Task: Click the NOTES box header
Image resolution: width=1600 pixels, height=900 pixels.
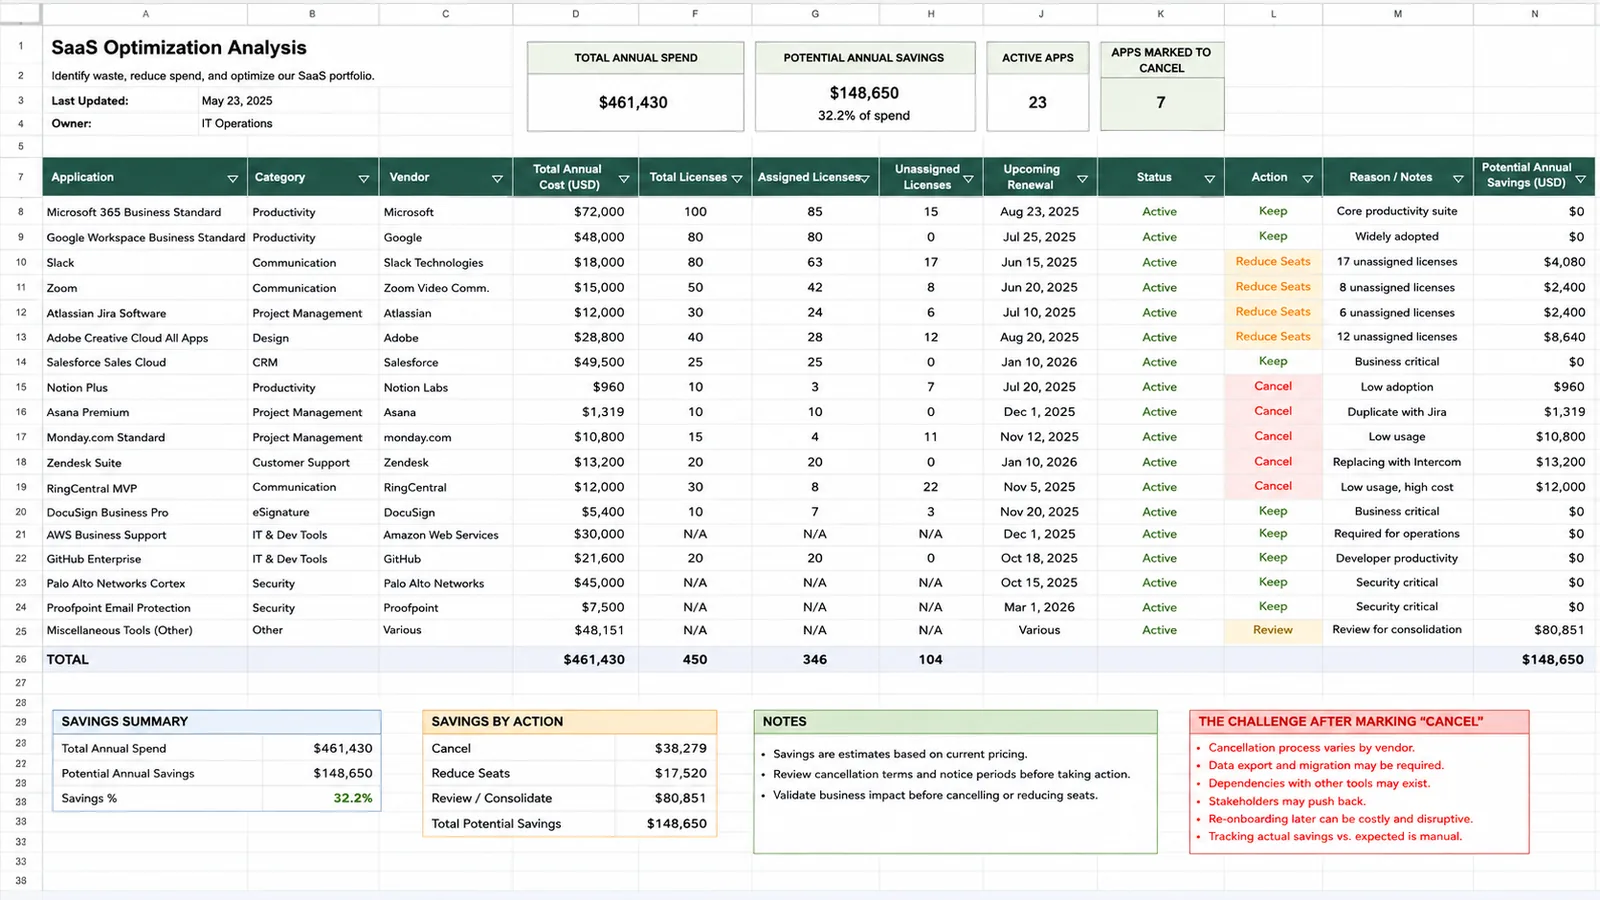Action: (x=955, y=722)
